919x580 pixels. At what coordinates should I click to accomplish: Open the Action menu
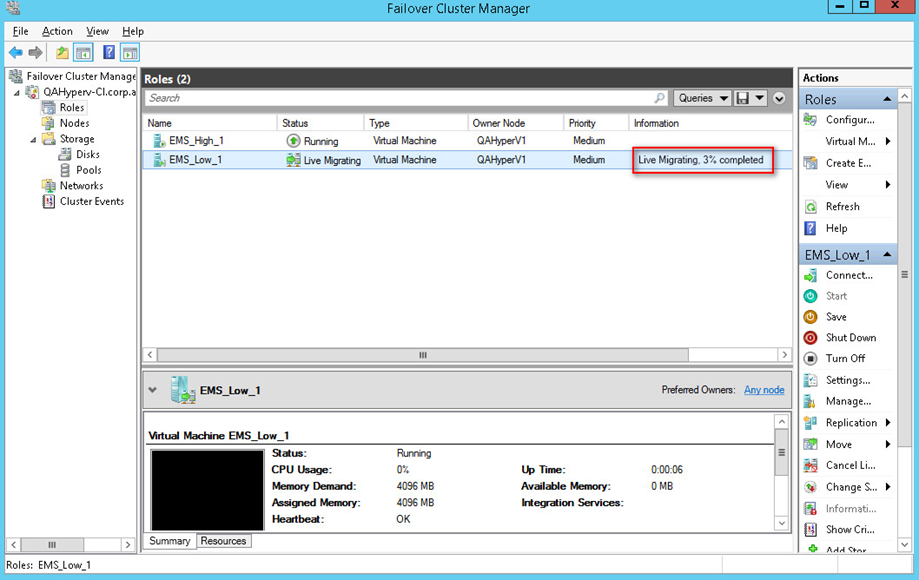(x=57, y=31)
